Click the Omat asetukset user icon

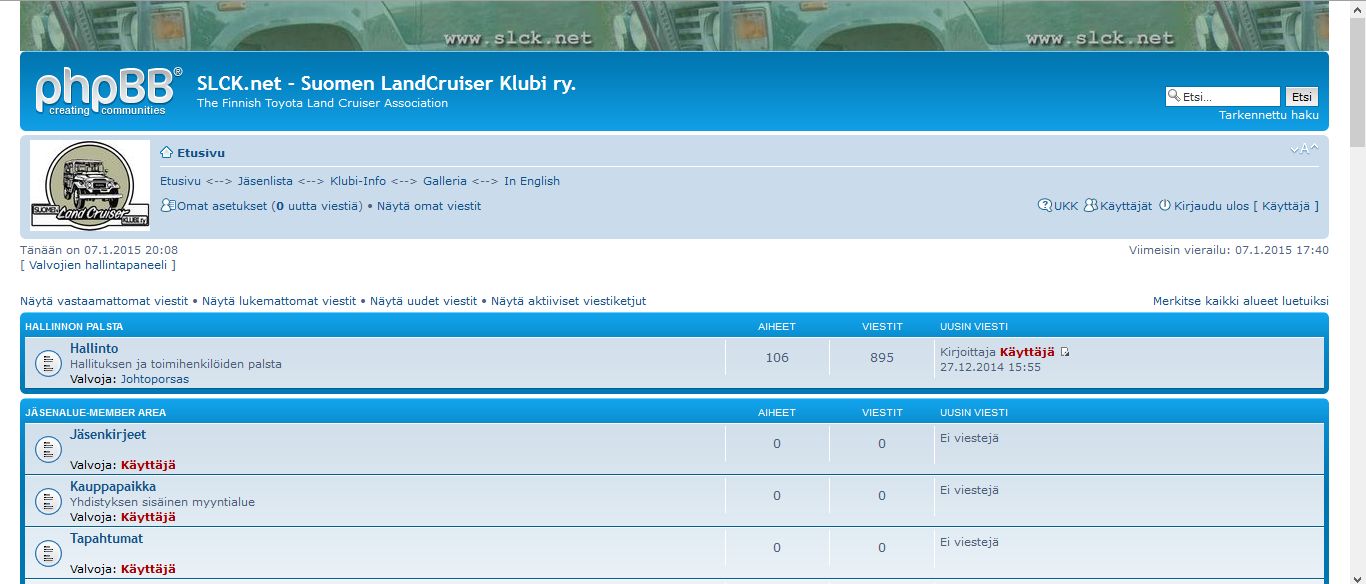(x=168, y=205)
